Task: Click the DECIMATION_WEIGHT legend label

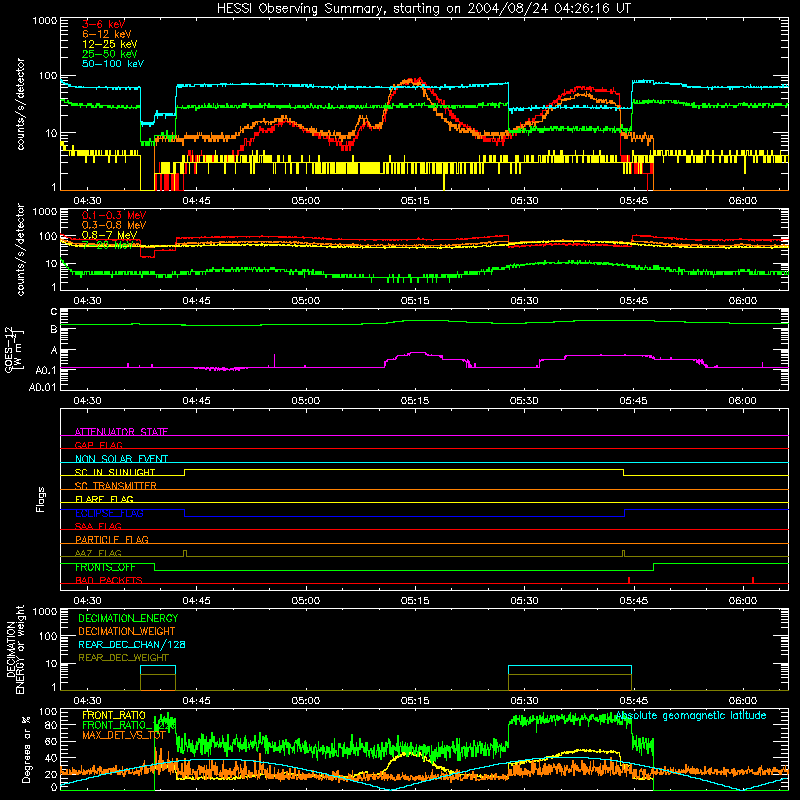Action: pyautogui.click(x=127, y=631)
